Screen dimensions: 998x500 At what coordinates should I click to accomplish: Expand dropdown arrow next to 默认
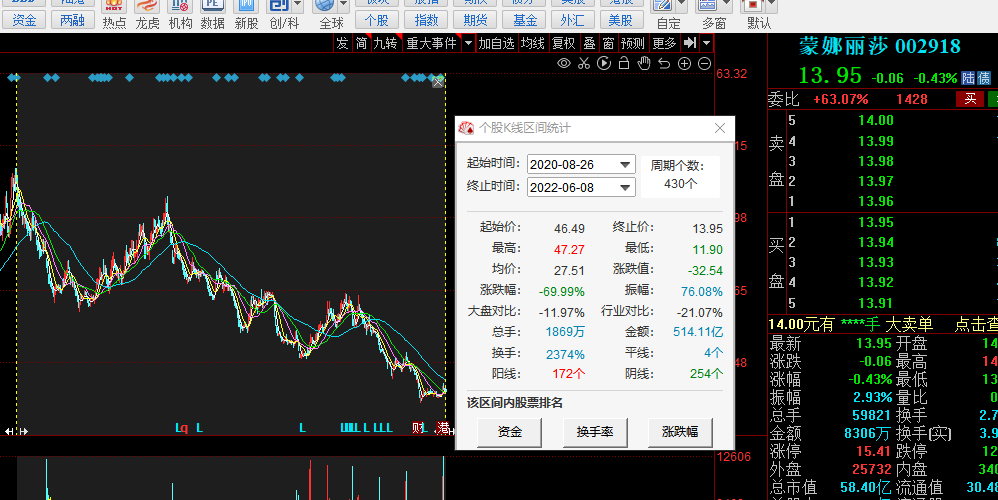pyautogui.click(x=772, y=6)
